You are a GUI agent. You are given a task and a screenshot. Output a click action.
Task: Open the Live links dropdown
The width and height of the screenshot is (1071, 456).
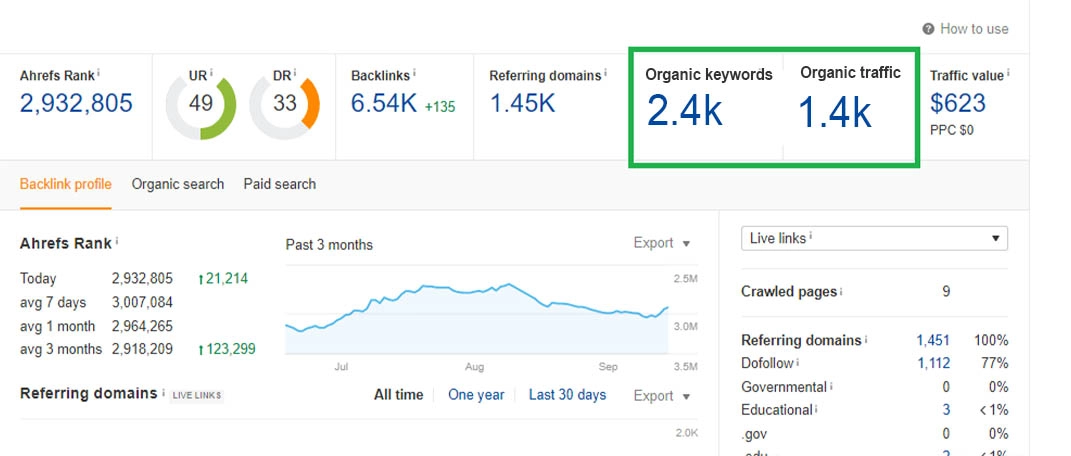point(874,238)
